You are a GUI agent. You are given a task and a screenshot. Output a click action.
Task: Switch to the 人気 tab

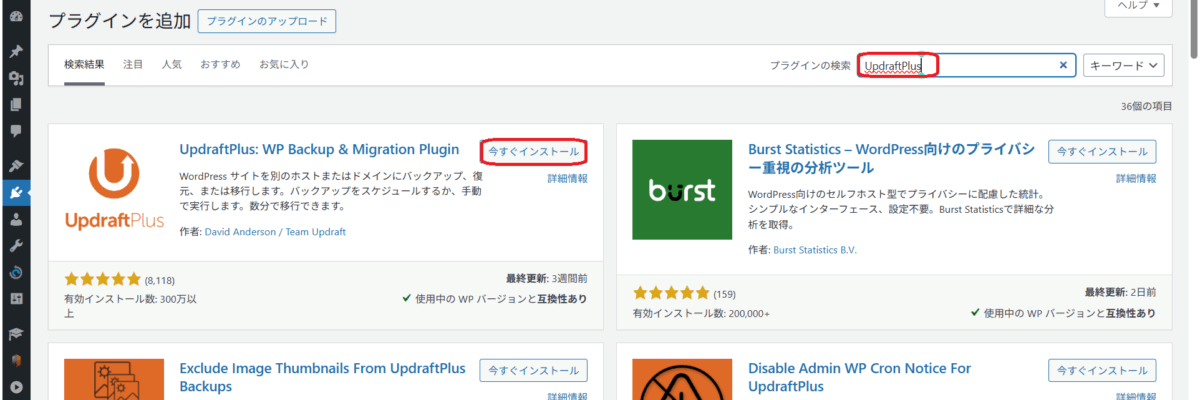(172, 64)
